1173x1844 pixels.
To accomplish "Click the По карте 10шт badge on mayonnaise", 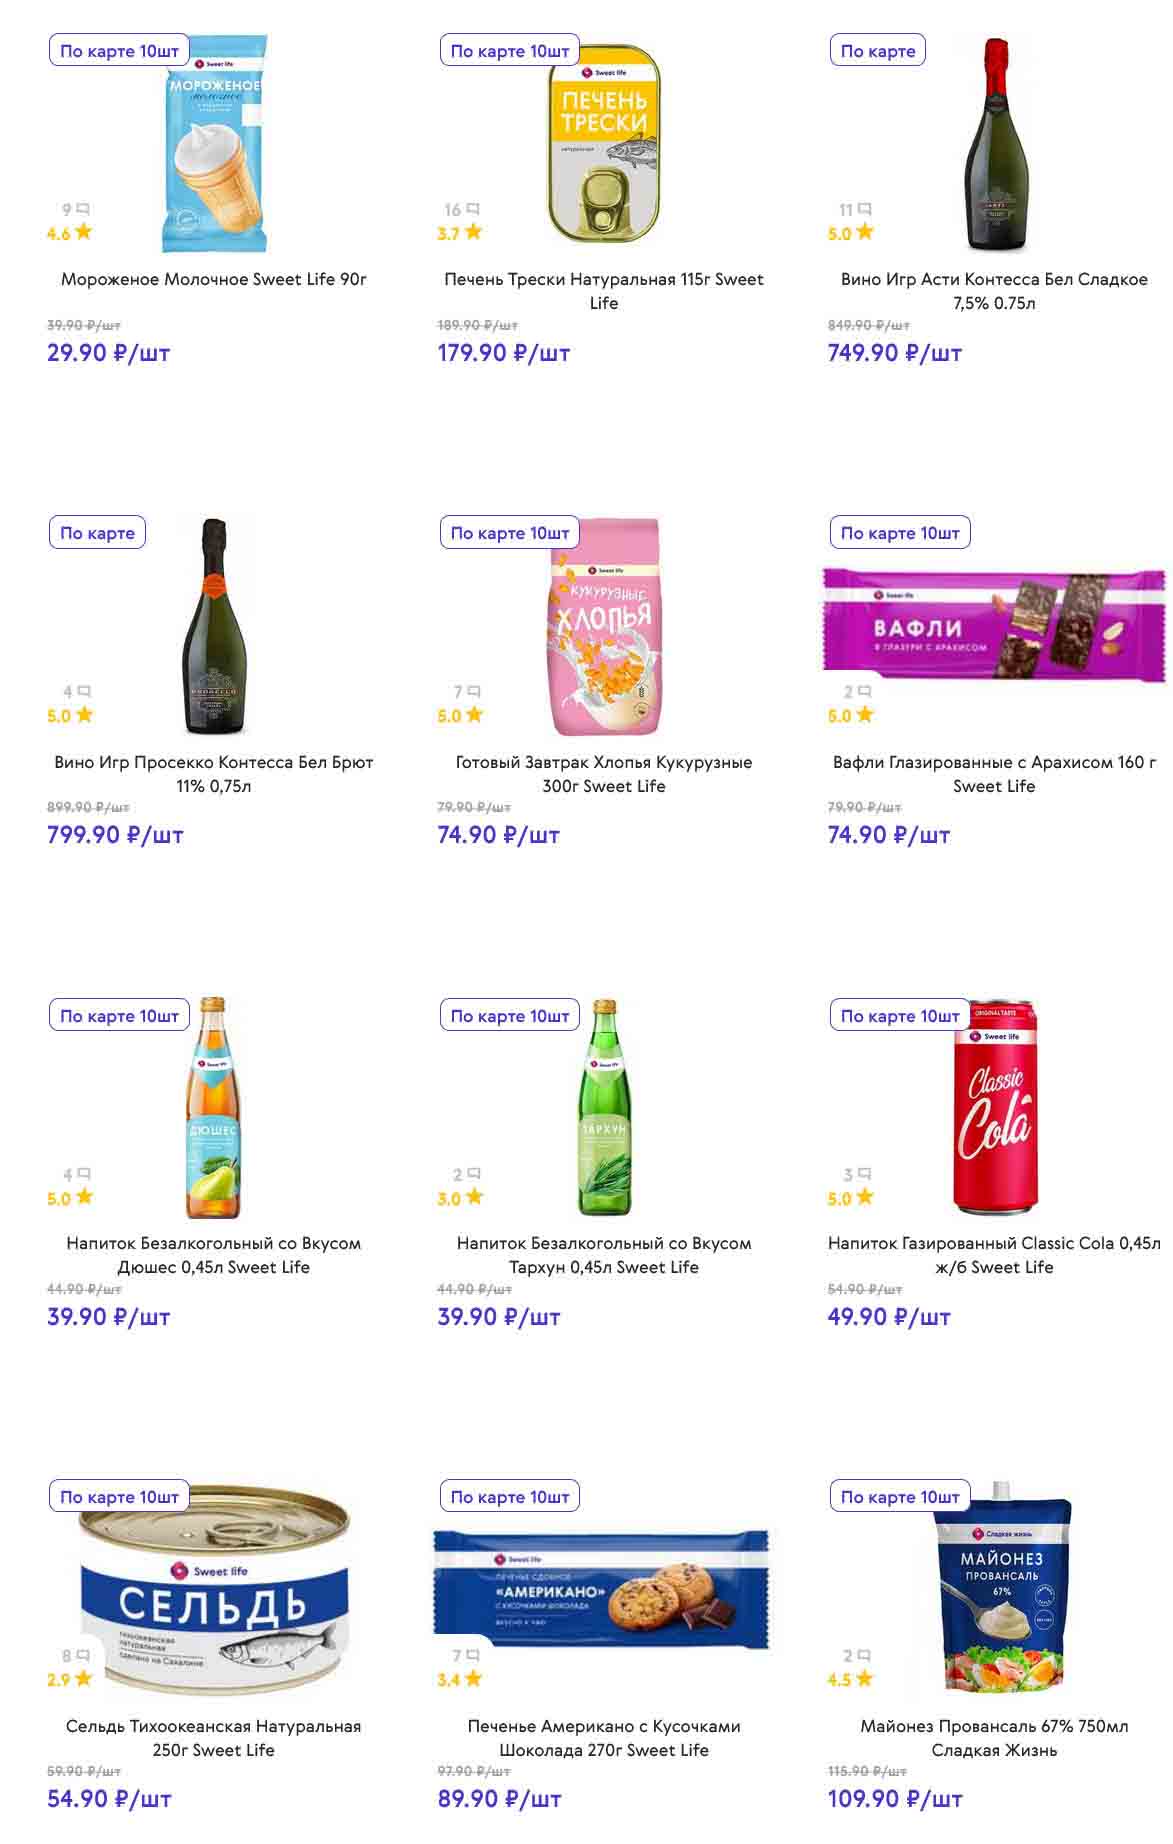I will [899, 1497].
